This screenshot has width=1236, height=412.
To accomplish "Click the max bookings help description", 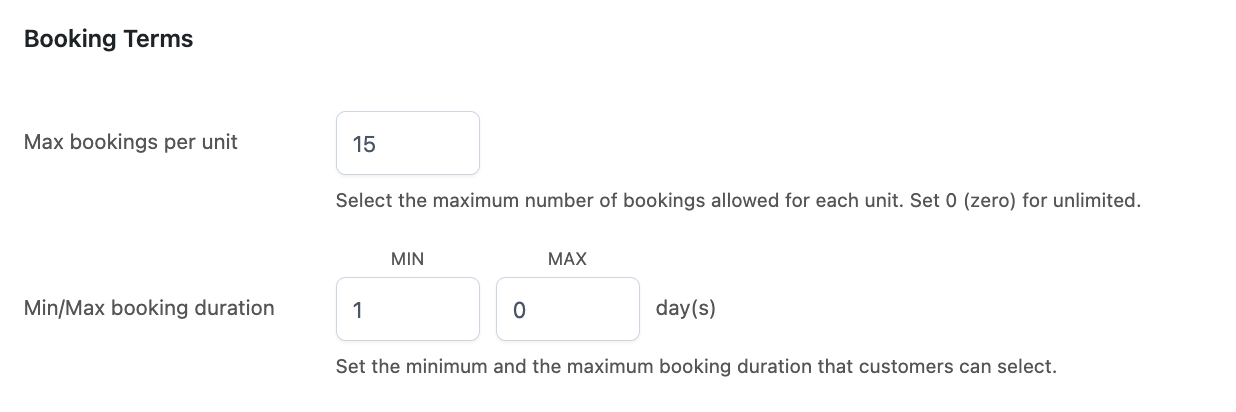I will 738,200.
